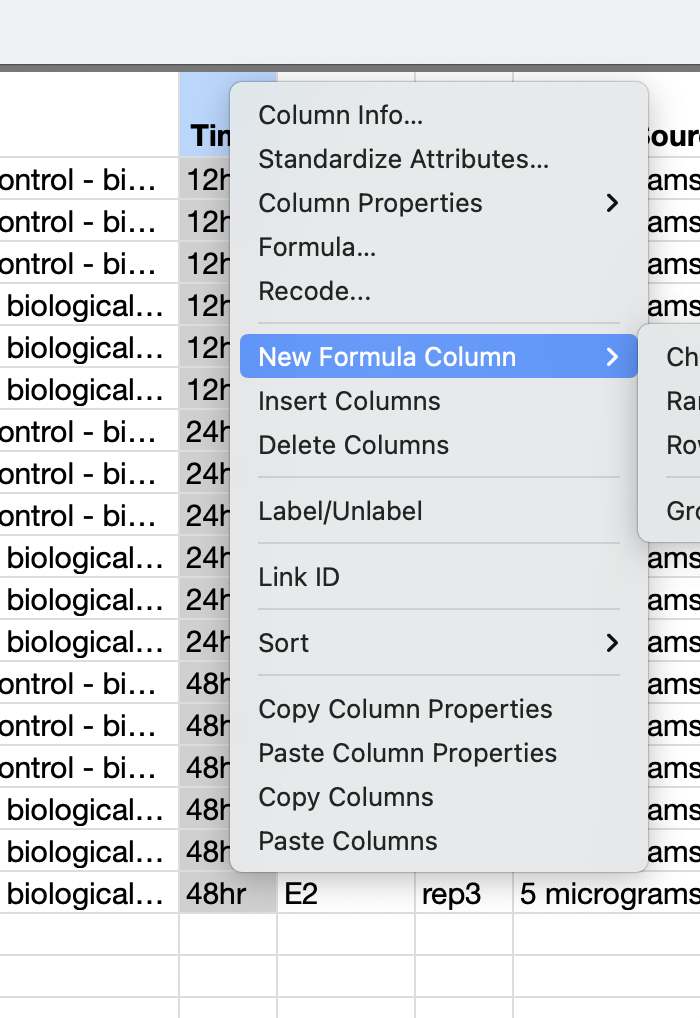The height and width of the screenshot is (1018, 700).
Task: Expand the New Formula Column submenu arrow
Action: point(612,357)
